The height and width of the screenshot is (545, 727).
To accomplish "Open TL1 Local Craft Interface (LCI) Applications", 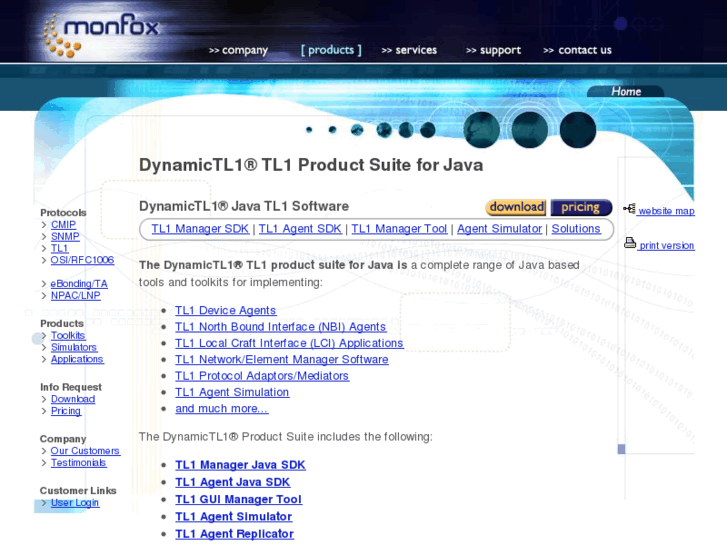I will (289, 343).
